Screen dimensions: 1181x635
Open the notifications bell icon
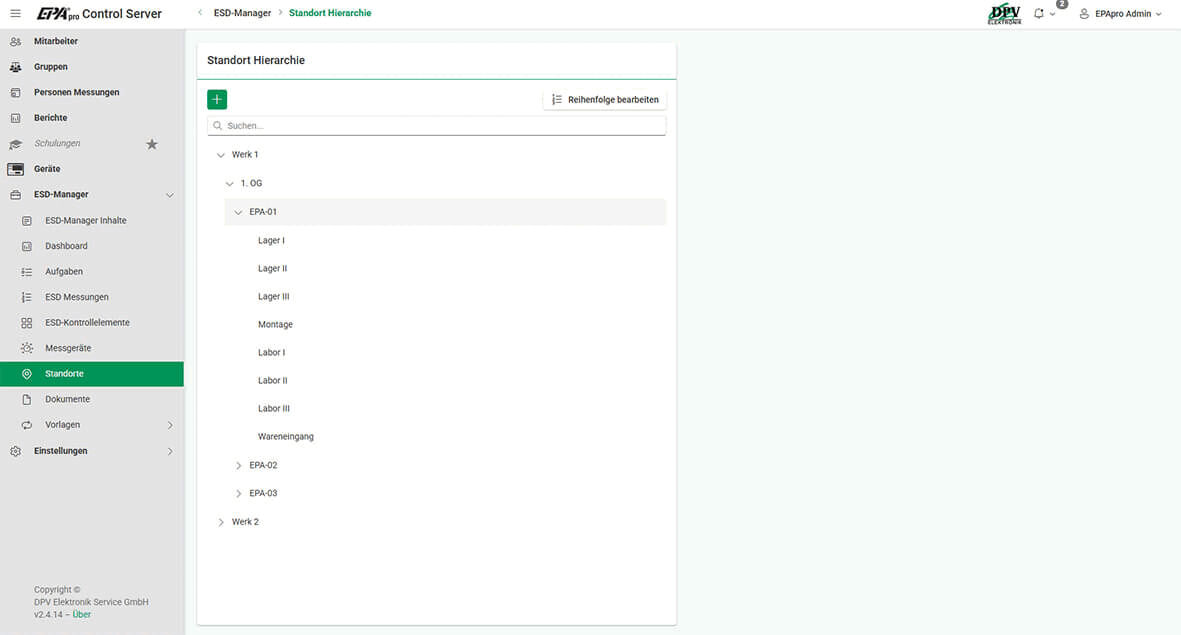point(1039,14)
